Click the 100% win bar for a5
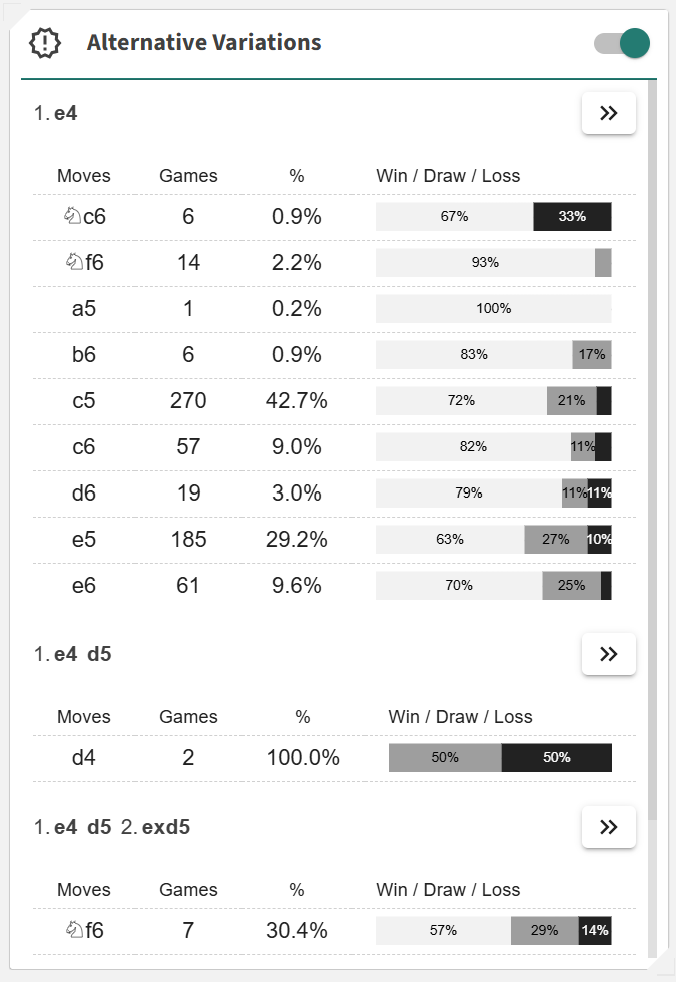676x982 pixels. (493, 309)
